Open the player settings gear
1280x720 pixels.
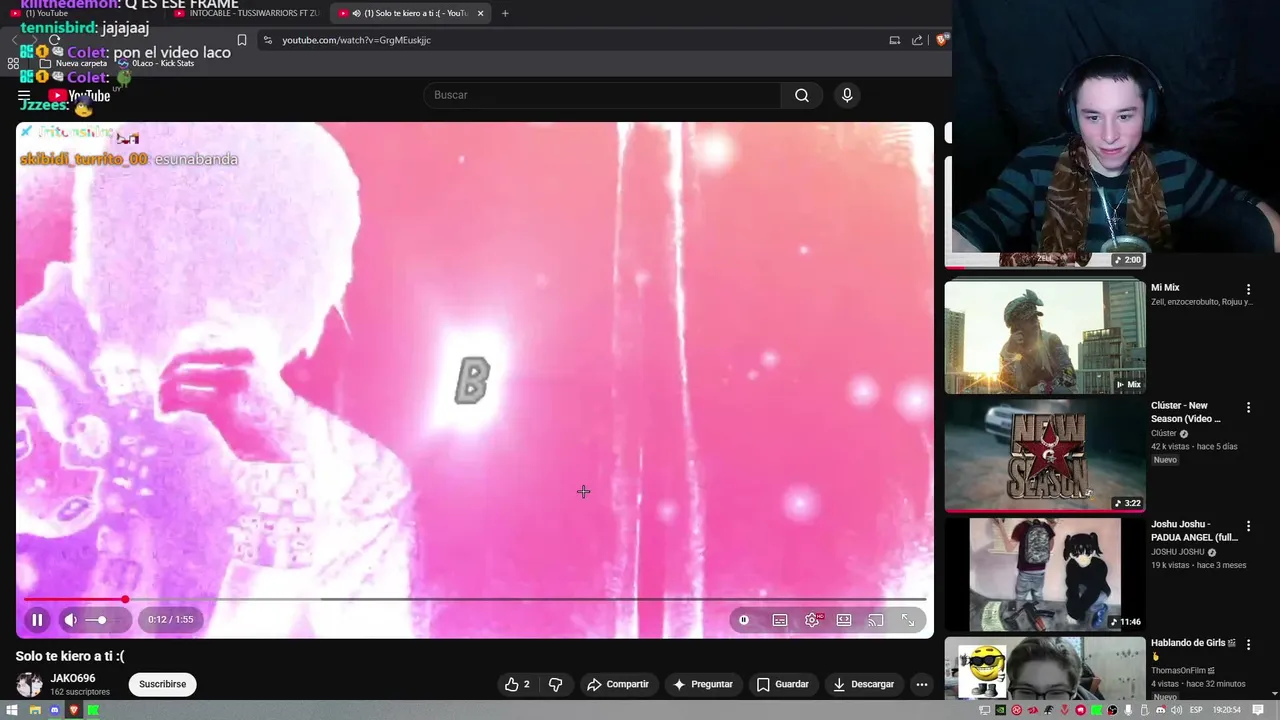coord(812,620)
